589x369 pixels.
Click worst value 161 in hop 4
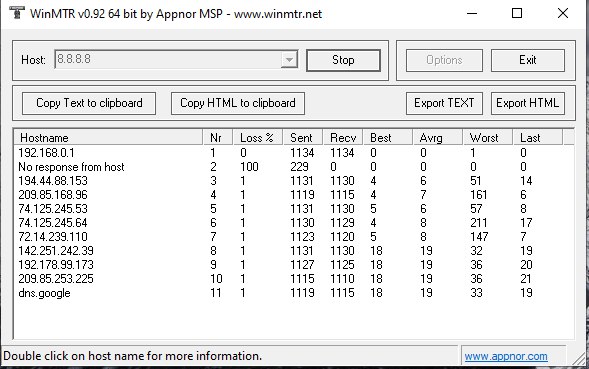click(479, 195)
